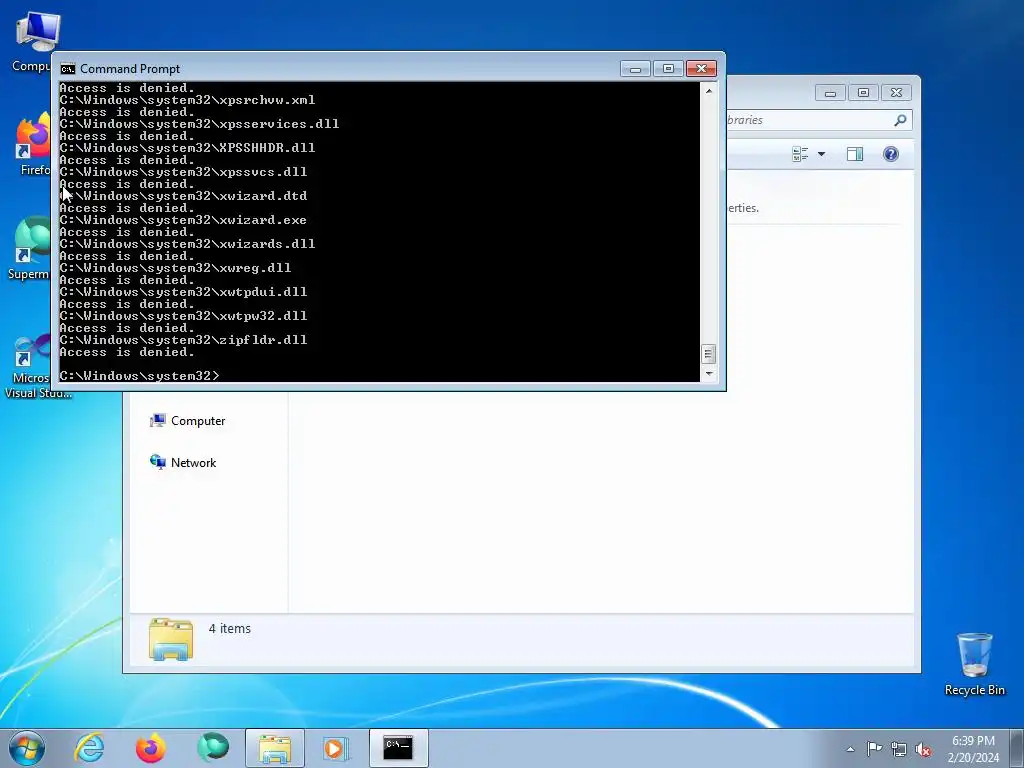Launch Internet Explorer from the taskbar
Image resolution: width=1024 pixels, height=768 pixels.
[89, 748]
